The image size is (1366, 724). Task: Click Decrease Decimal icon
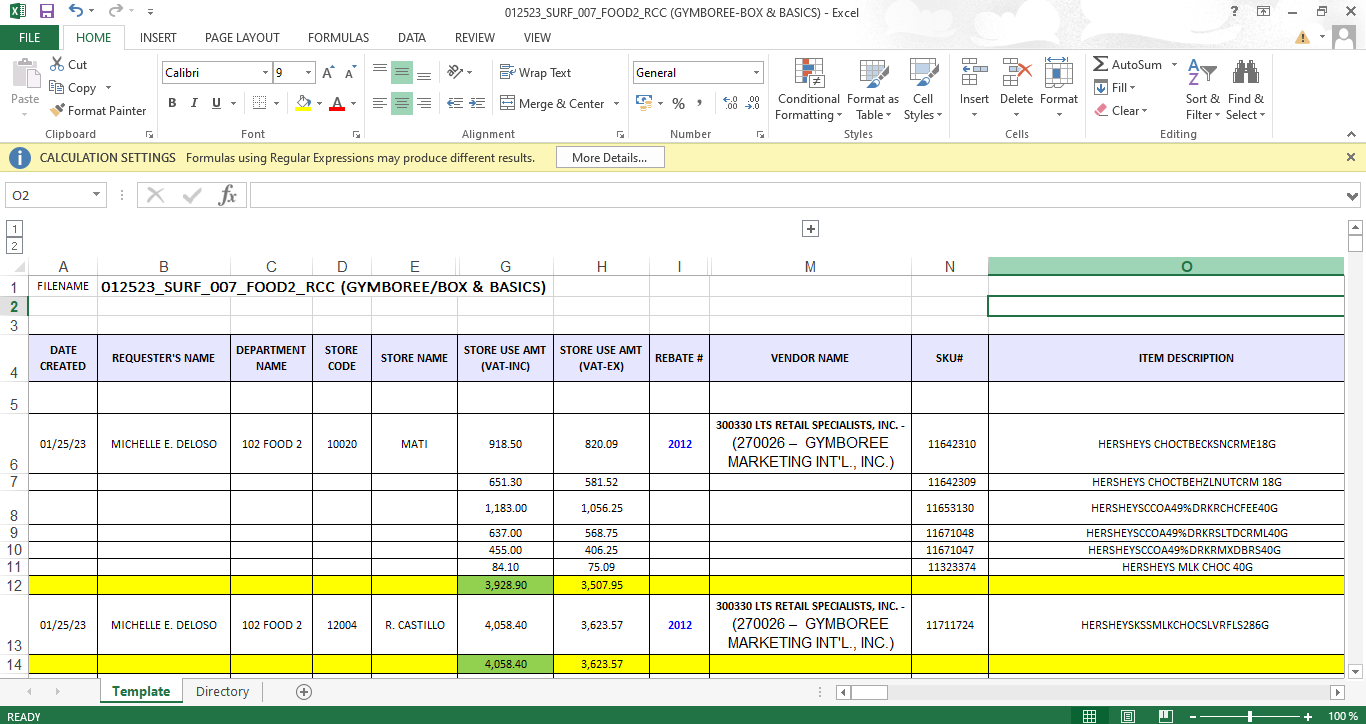(x=752, y=103)
